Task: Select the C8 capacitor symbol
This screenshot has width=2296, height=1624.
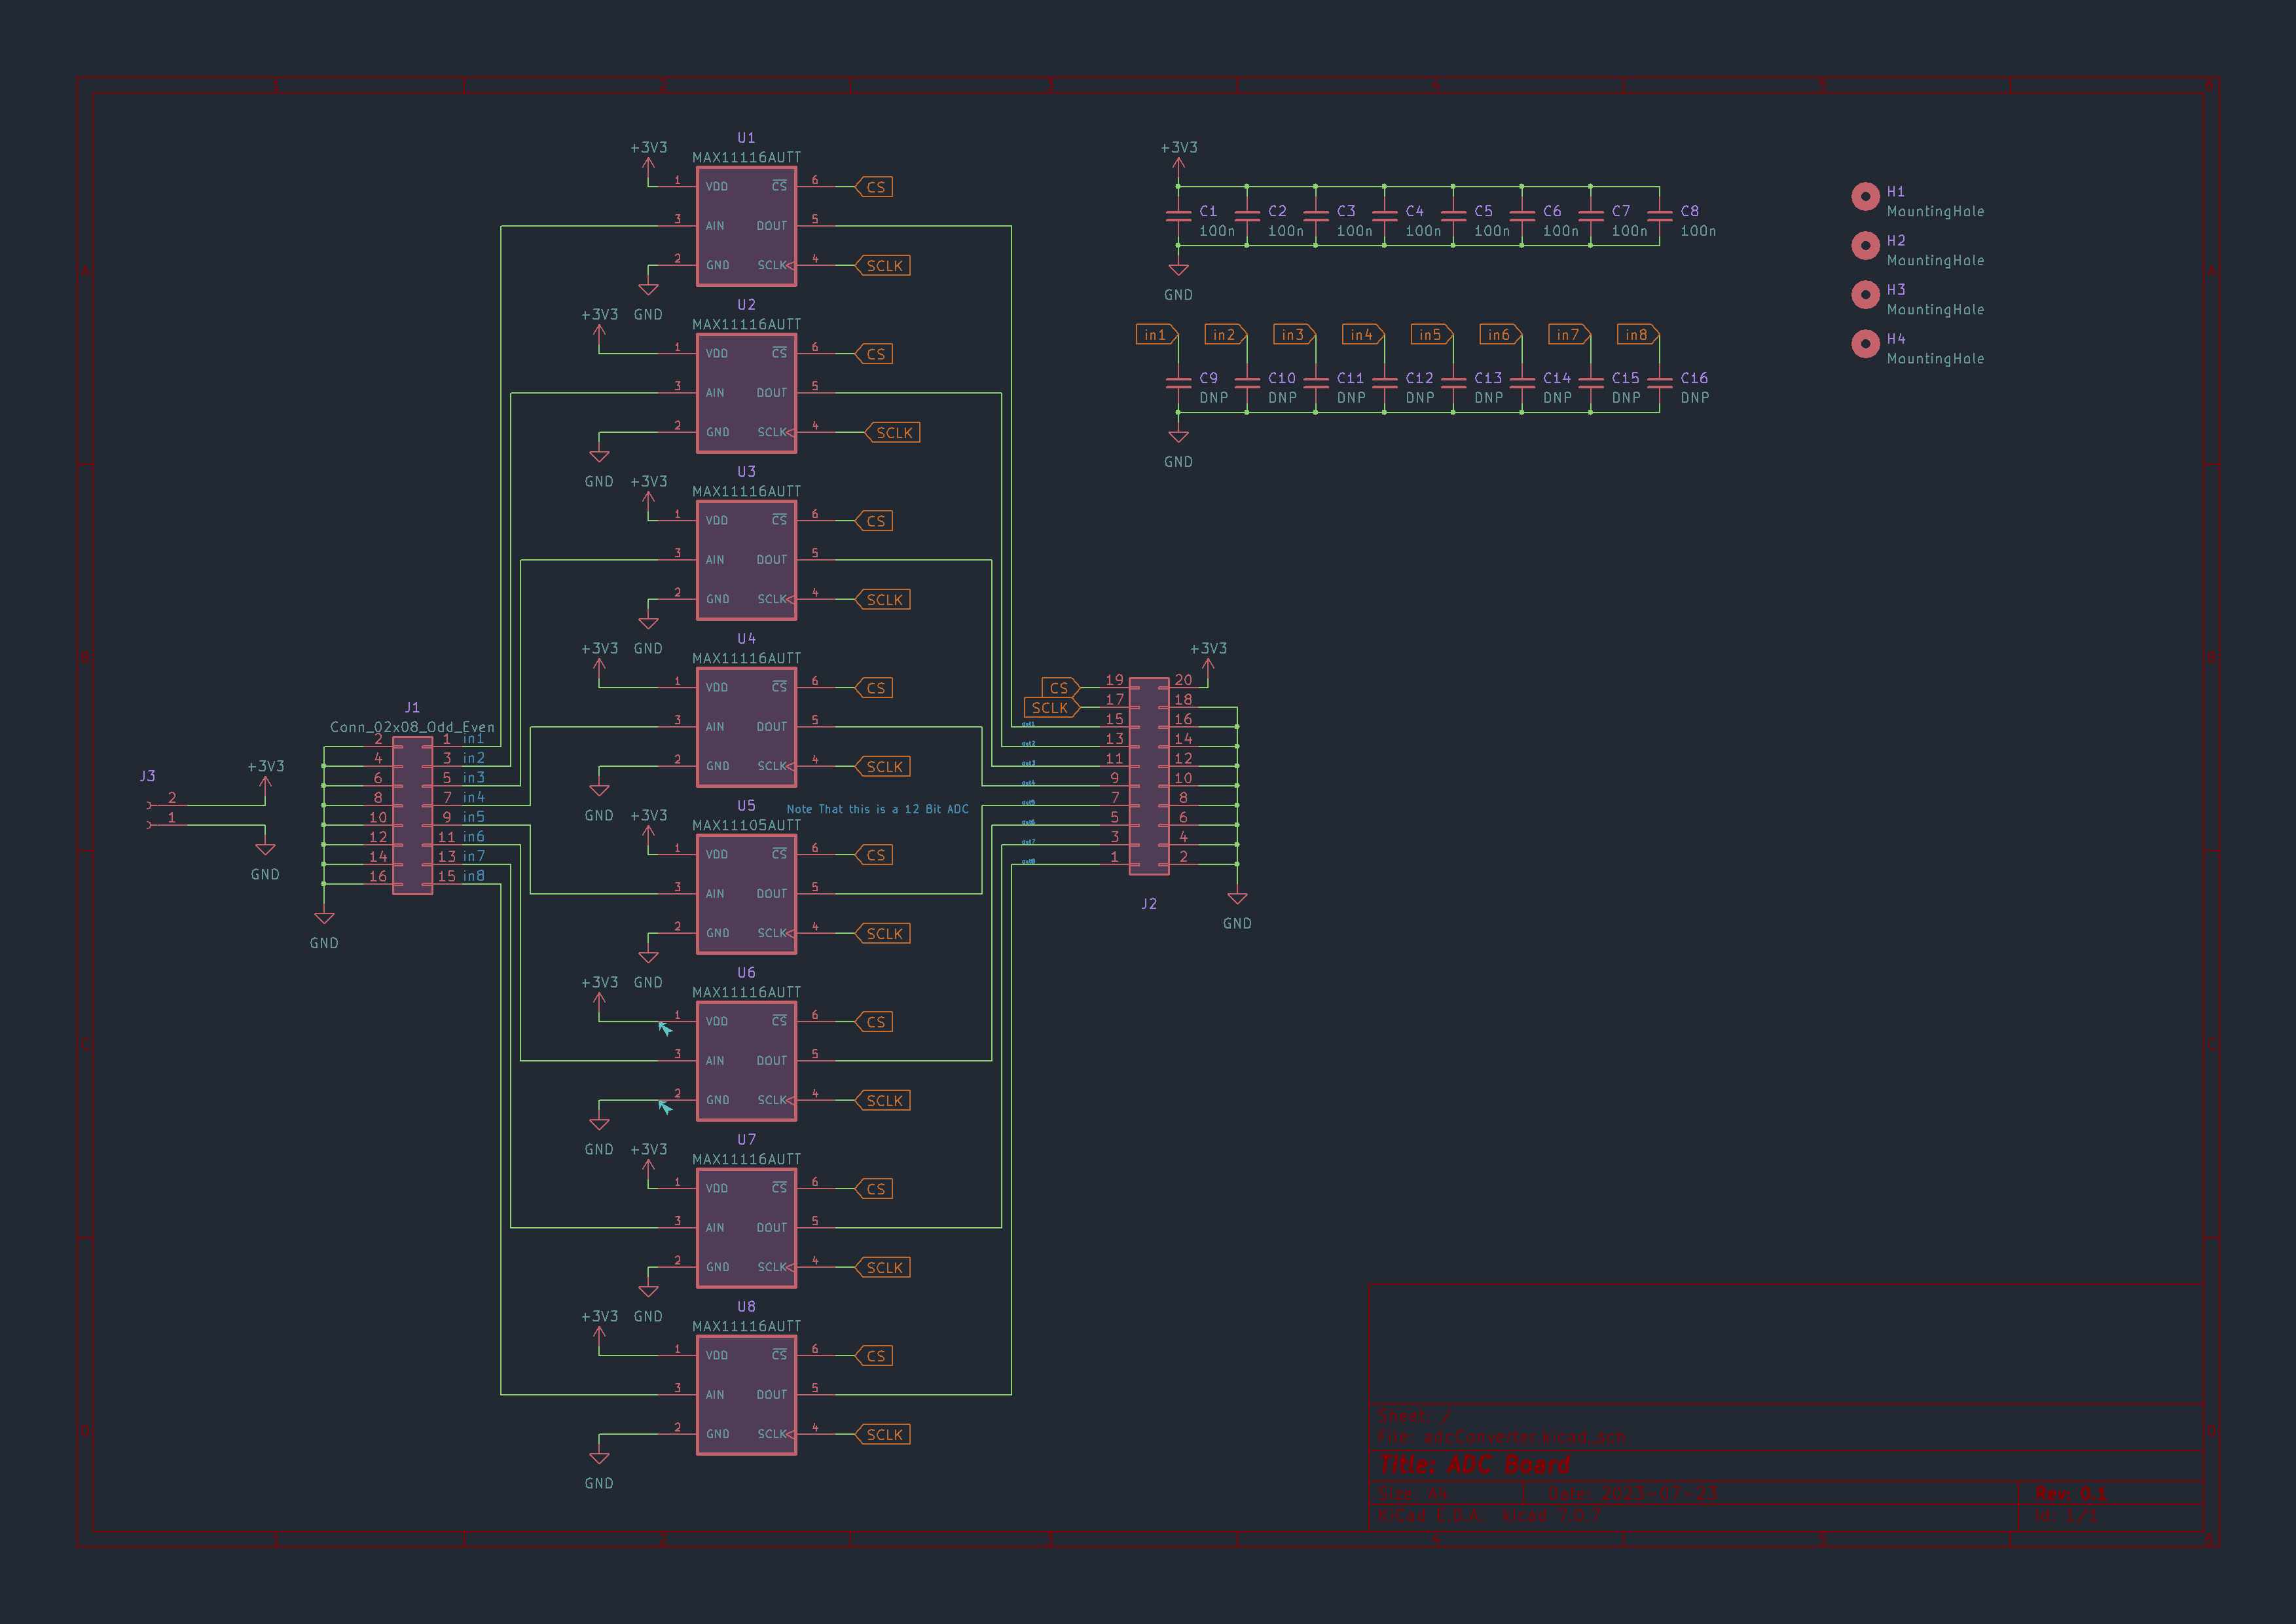Action: pyautogui.click(x=1659, y=216)
